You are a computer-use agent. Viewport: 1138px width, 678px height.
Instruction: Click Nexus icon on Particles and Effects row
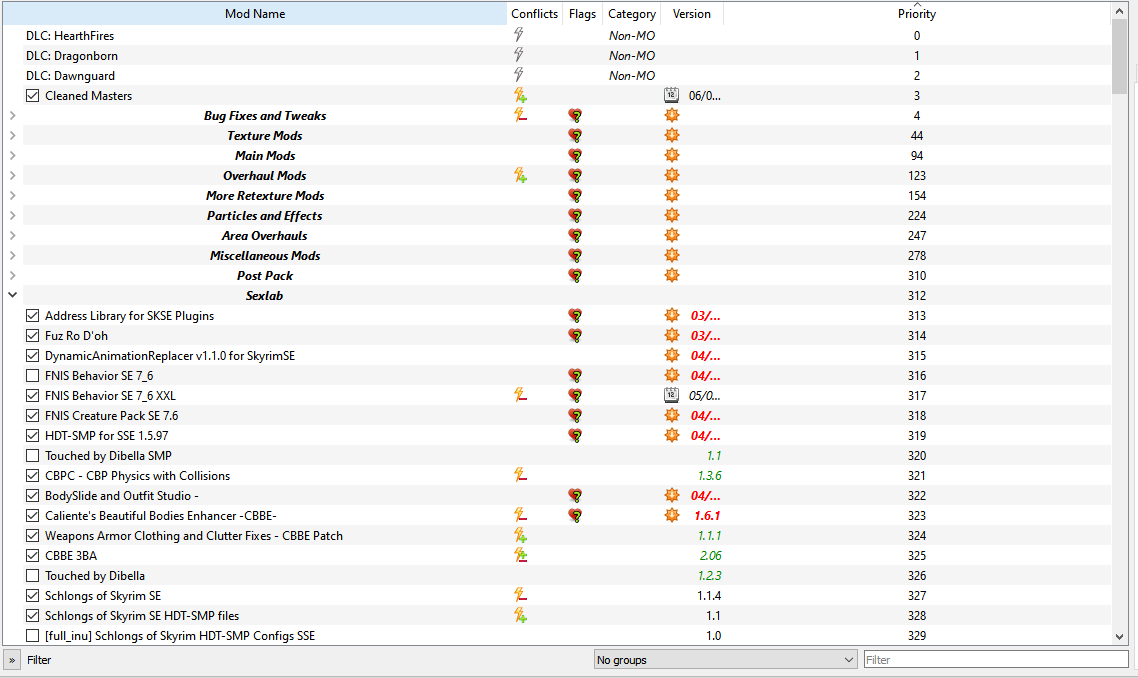(672, 215)
